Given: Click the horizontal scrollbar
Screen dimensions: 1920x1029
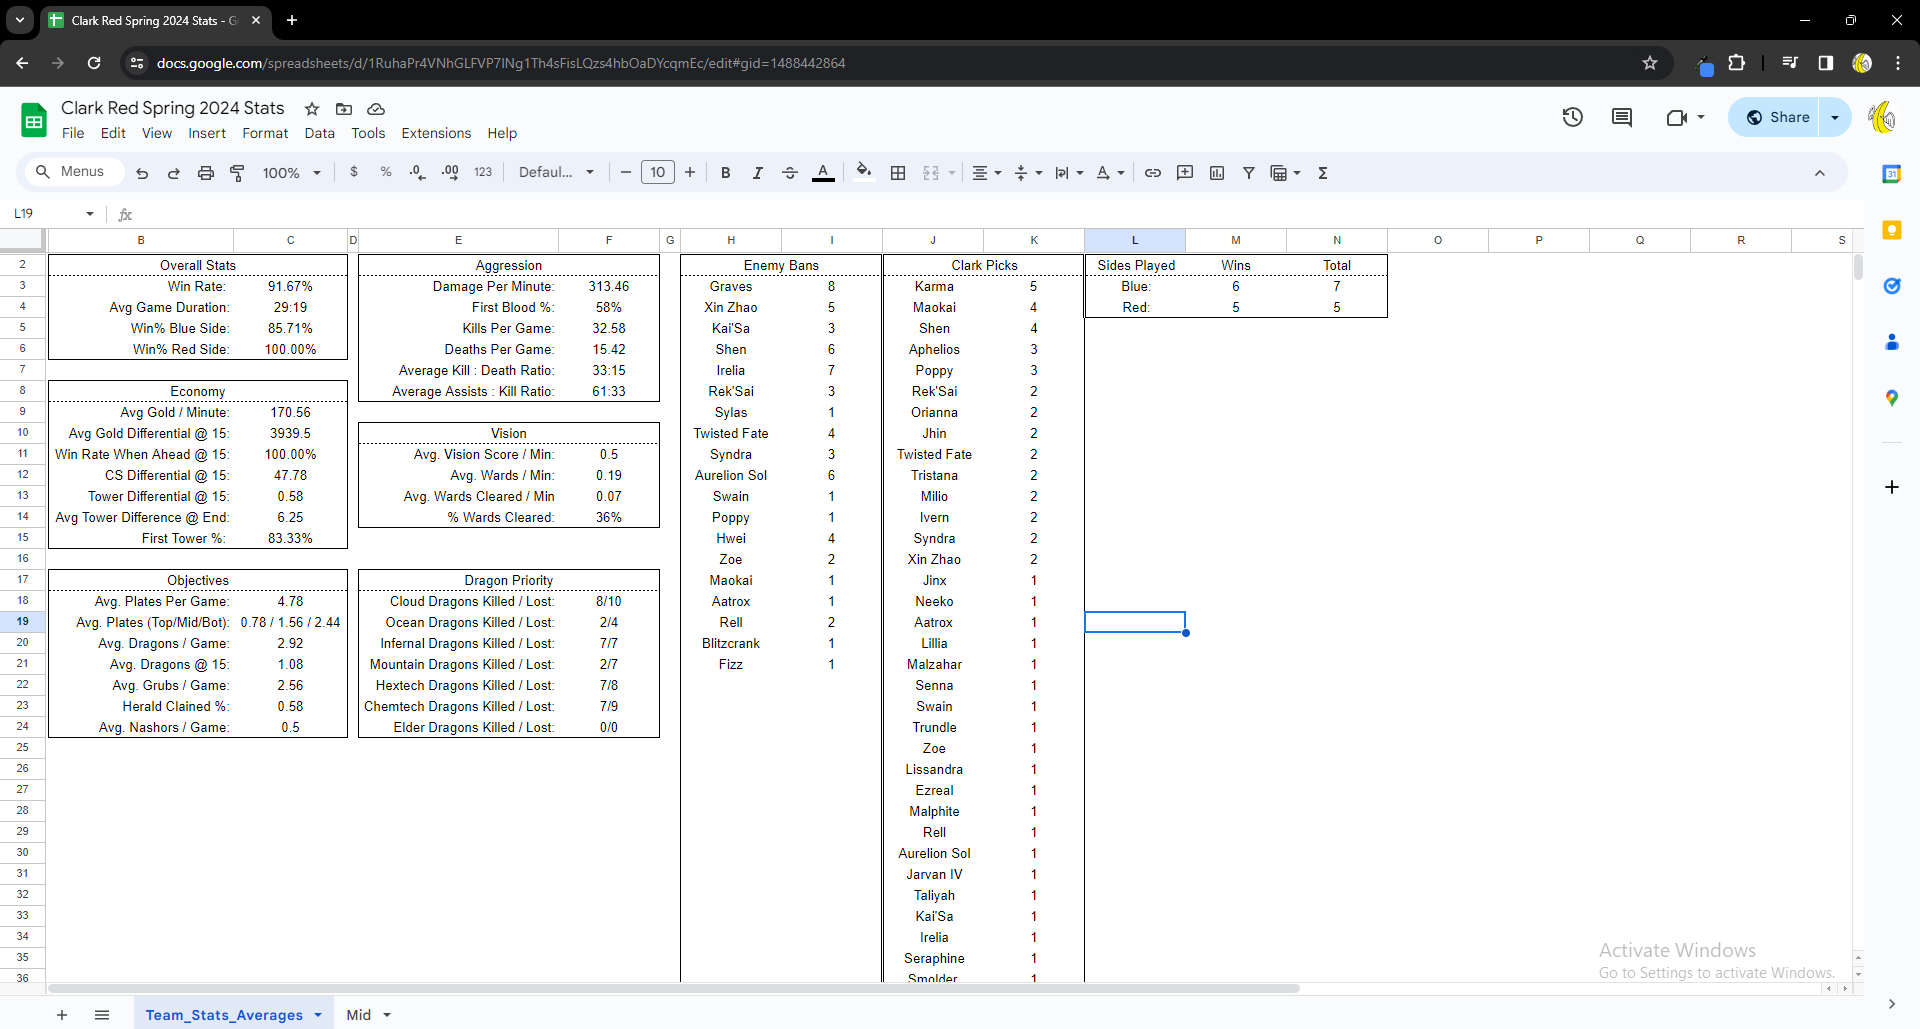Looking at the screenshot, I should (673, 988).
